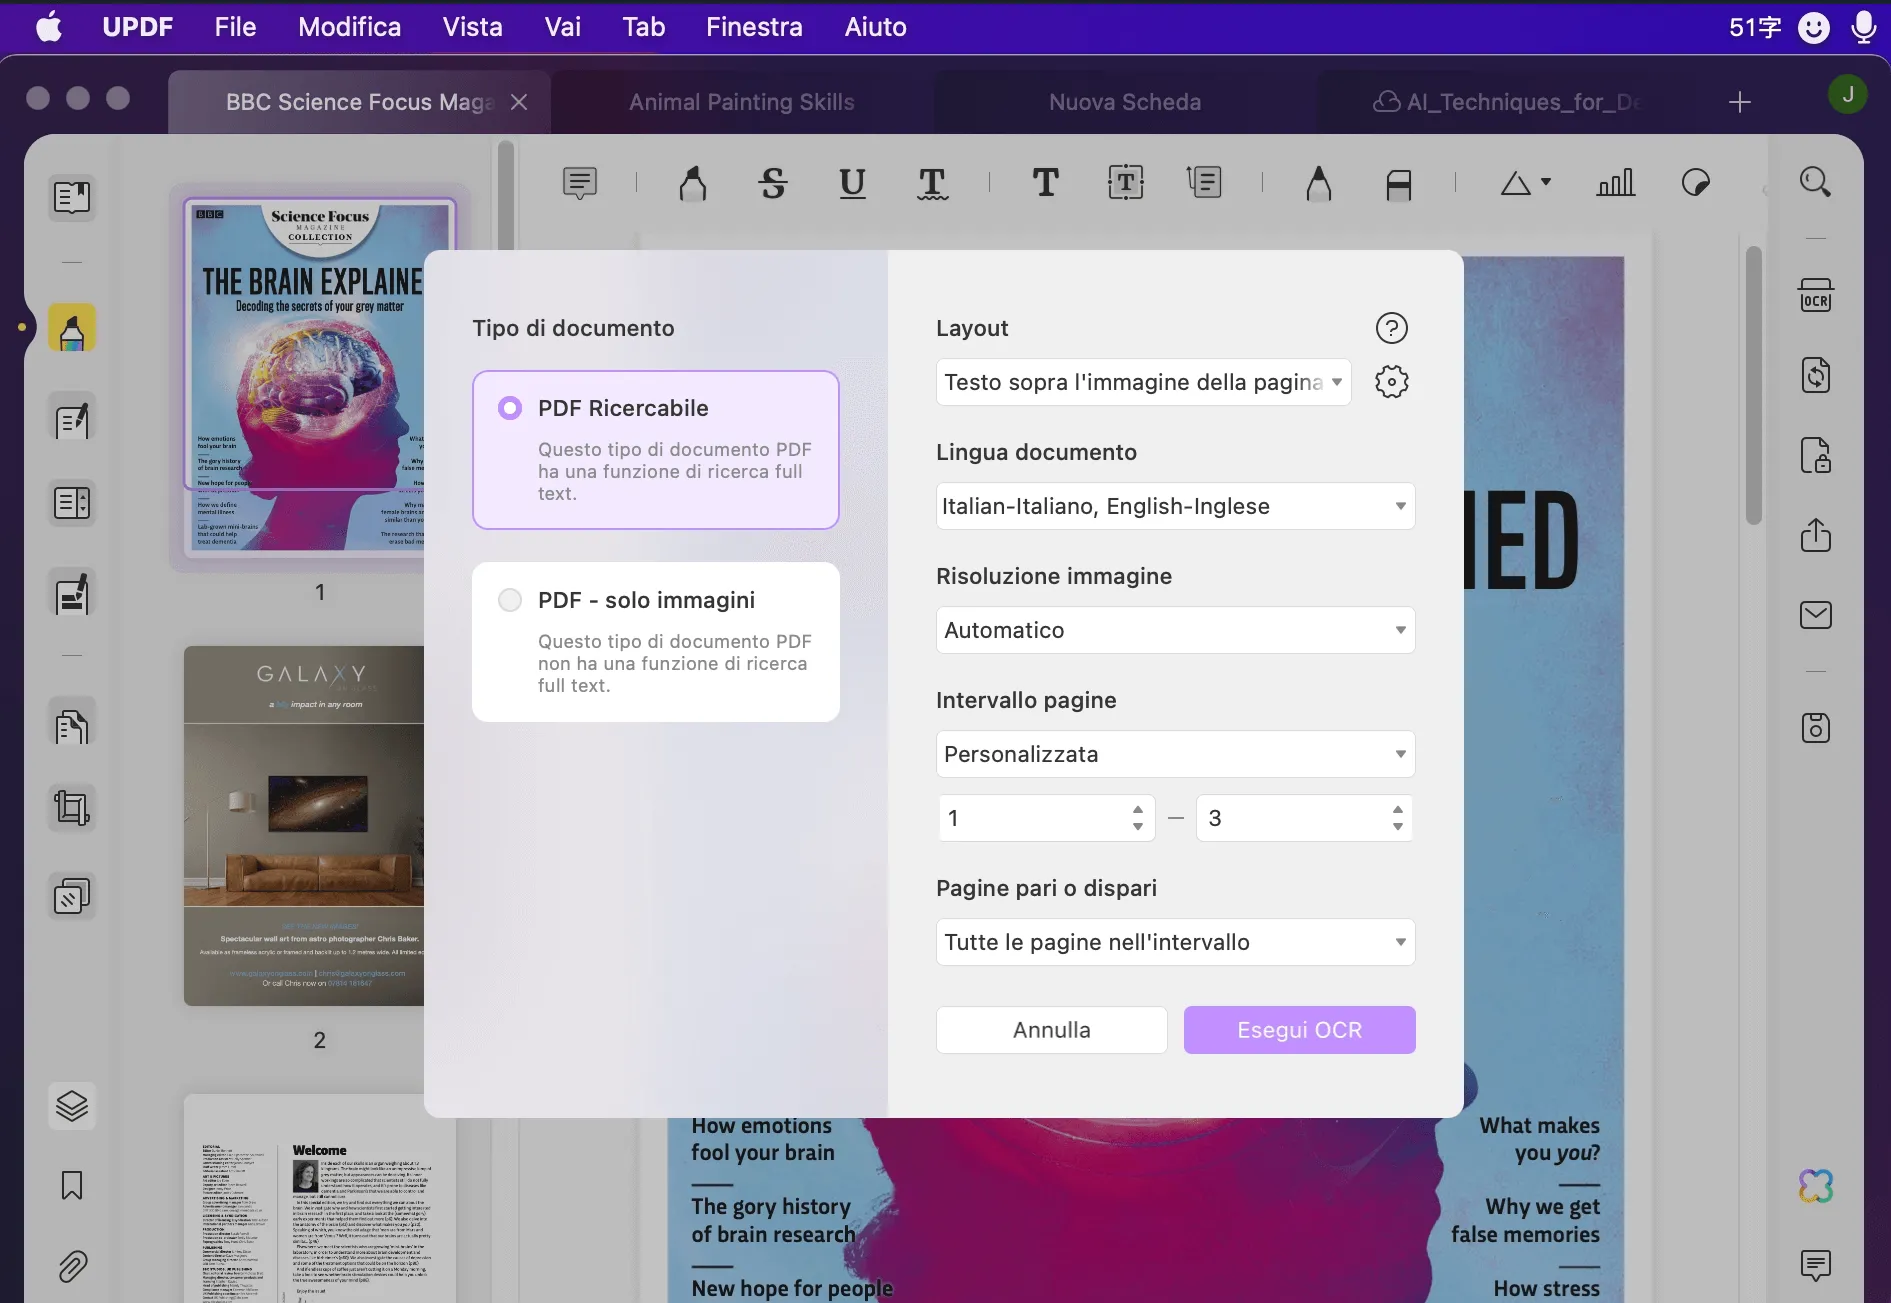Select the Strikethrough text tool
This screenshot has width=1891, height=1303.
[773, 183]
